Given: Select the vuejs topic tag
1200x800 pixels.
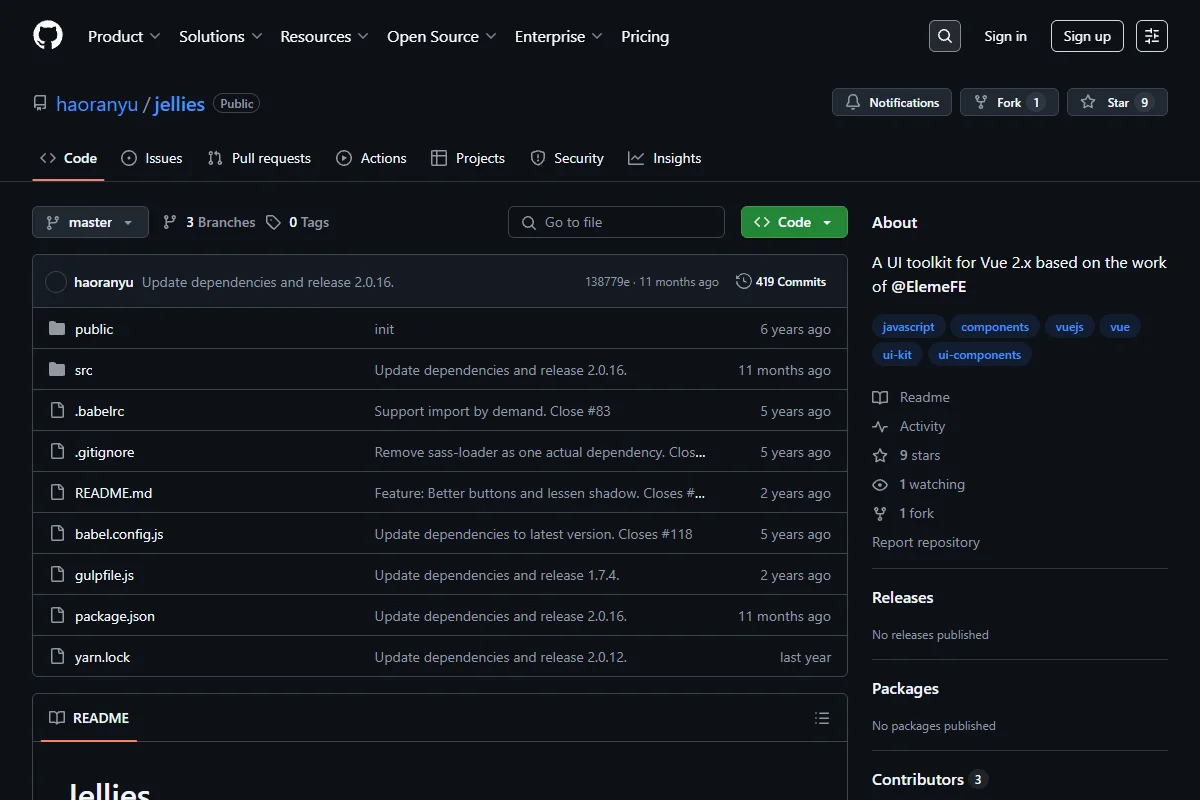Looking at the screenshot, I should (x=1069, y=327).
